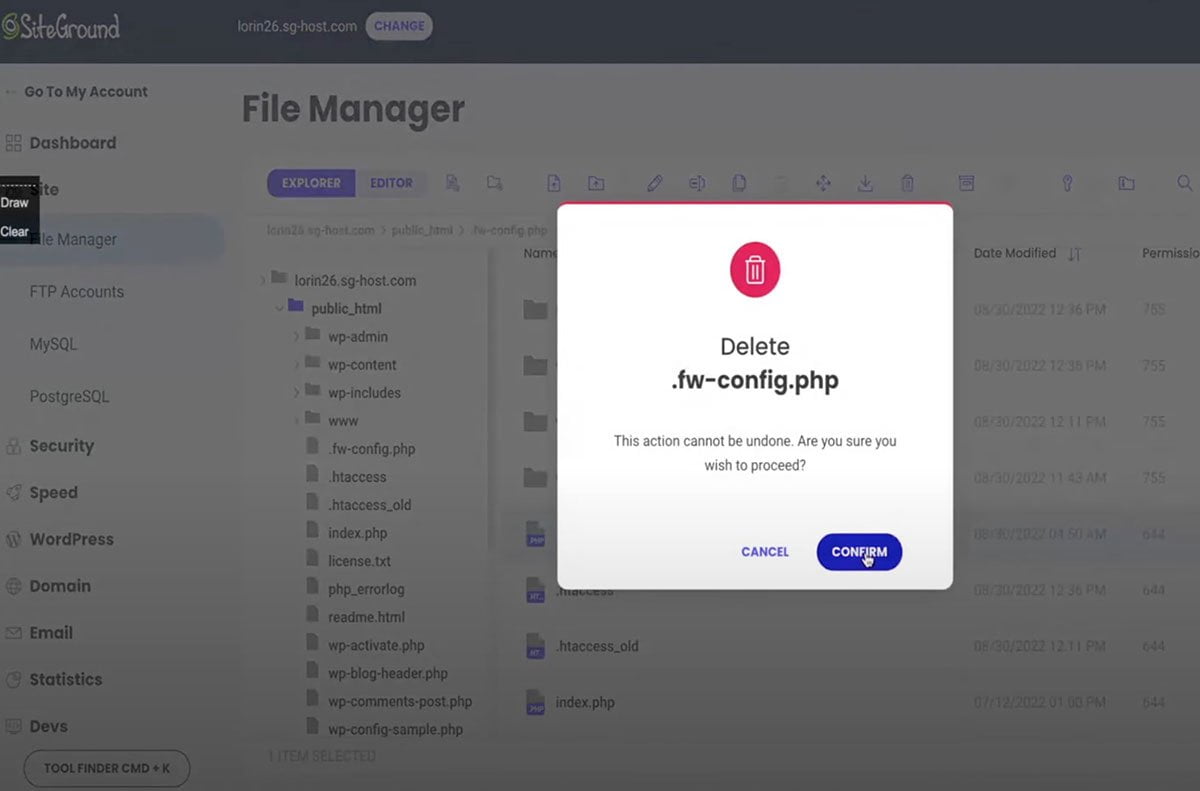Screen dimensions: 1200x791
Task: Select .fw-config.php in the tree
Action: click(371, 449)
